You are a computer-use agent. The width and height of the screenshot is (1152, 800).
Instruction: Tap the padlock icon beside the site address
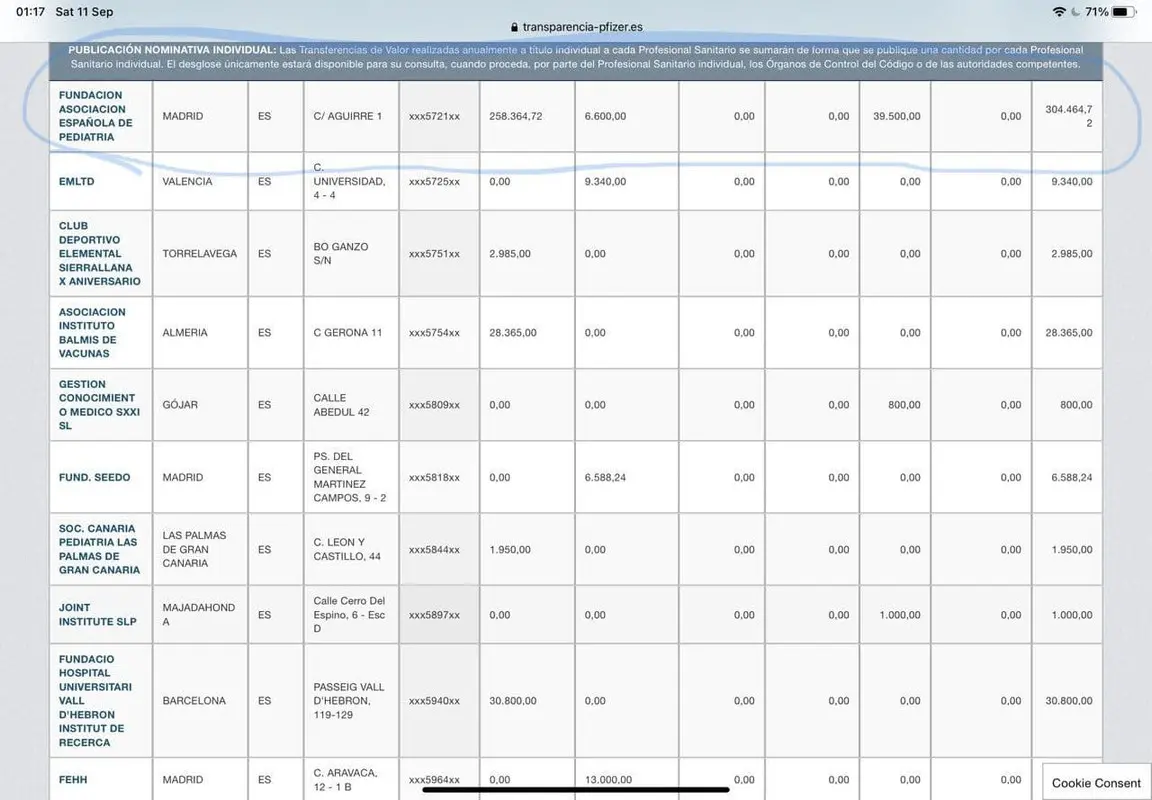pyautogui.click(x=514, y=27)
